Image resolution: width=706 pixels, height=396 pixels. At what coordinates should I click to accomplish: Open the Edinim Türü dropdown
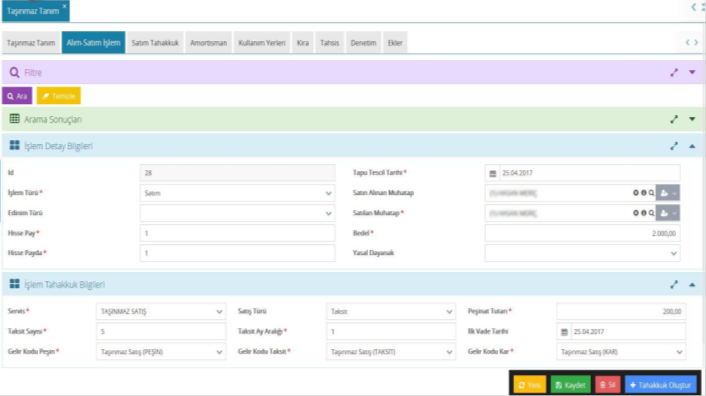coord(237,213)
